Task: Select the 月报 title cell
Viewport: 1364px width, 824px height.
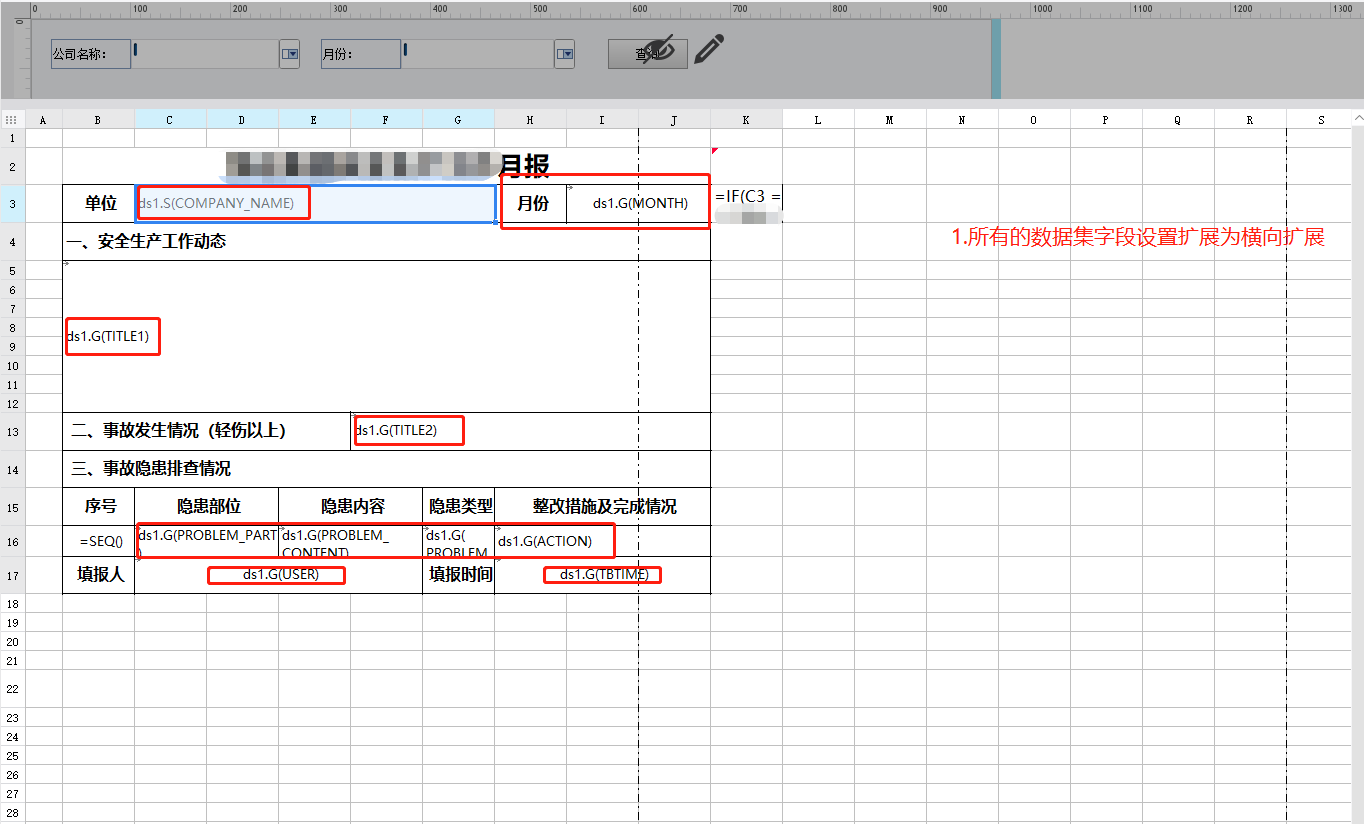Action: pos(387,166)
